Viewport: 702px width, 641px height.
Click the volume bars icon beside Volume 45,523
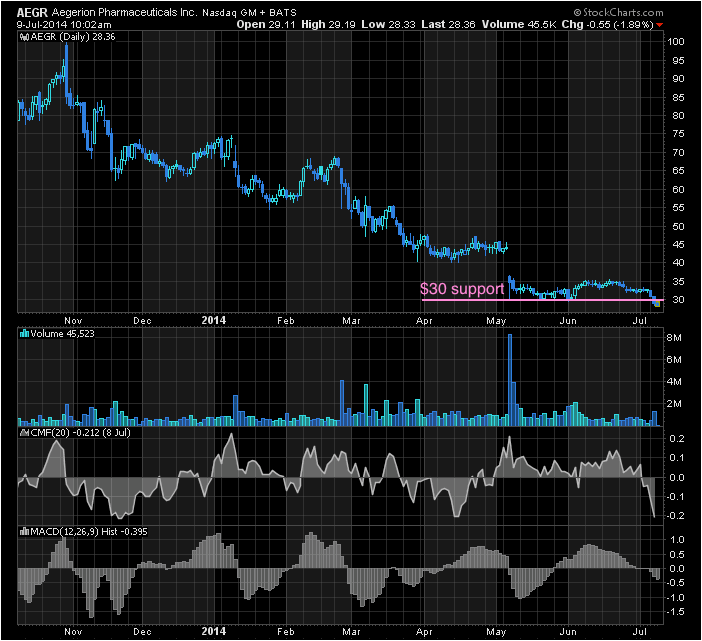[x=24, y=333]
